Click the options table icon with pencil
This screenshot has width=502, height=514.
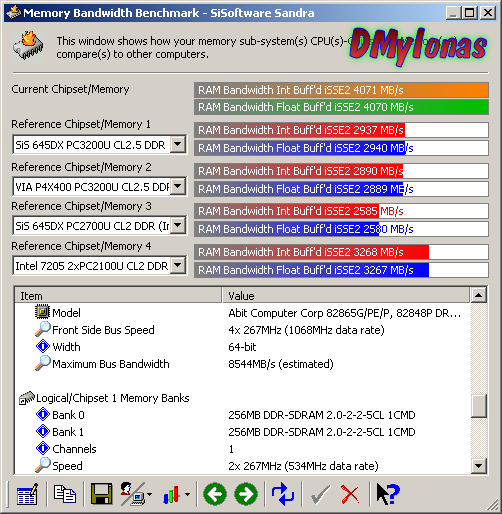(27, 494)
